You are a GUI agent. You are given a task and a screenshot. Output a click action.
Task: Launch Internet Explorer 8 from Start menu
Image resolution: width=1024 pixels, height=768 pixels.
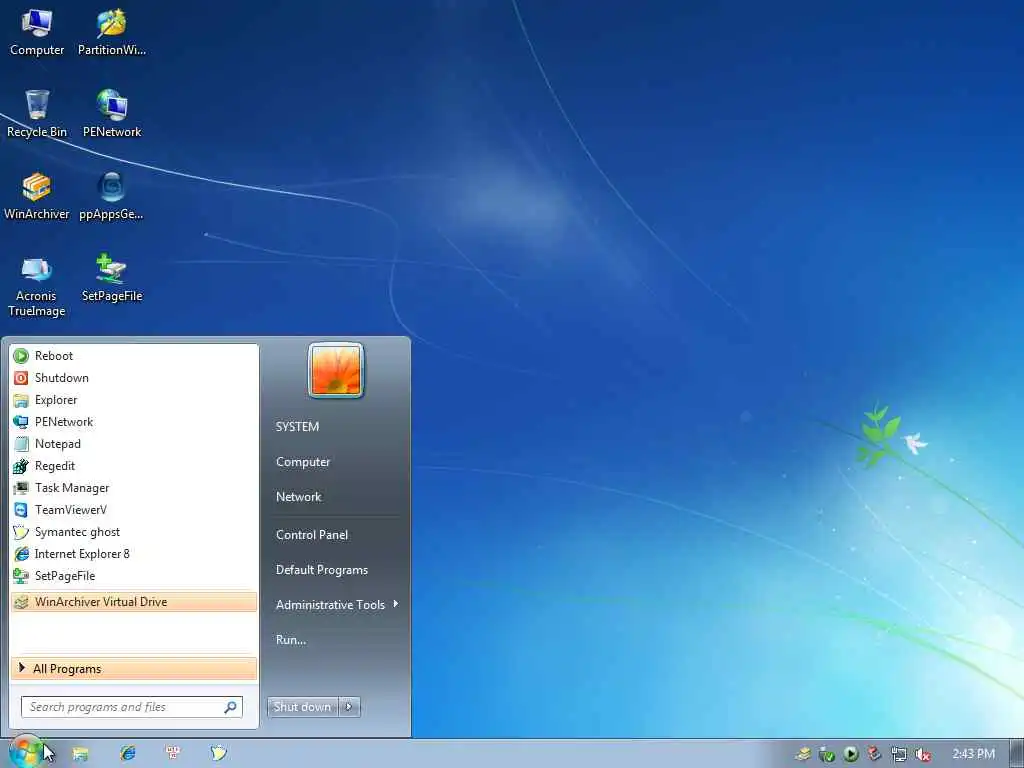pyautogui.click(x=134, y=554)
